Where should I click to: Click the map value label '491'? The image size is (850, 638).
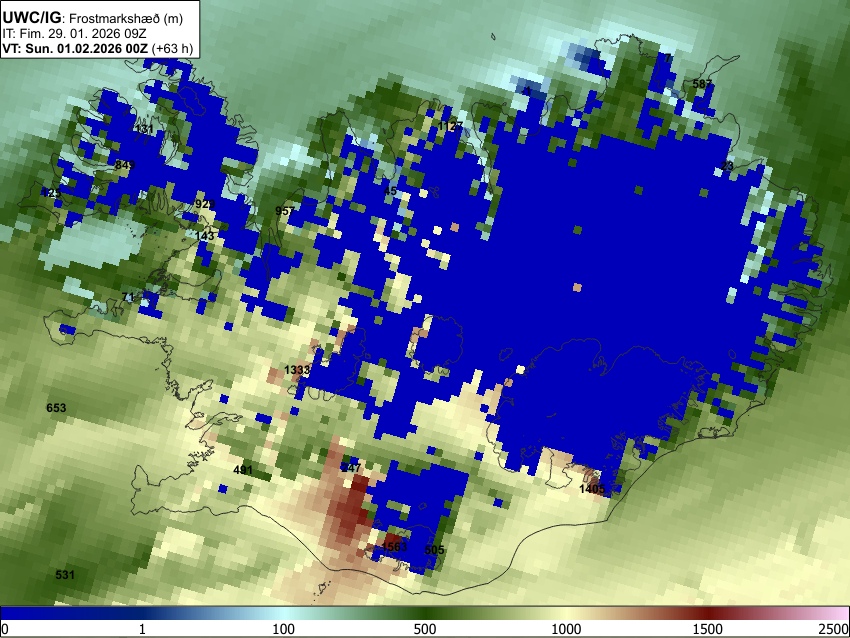[x=243, y=469]
